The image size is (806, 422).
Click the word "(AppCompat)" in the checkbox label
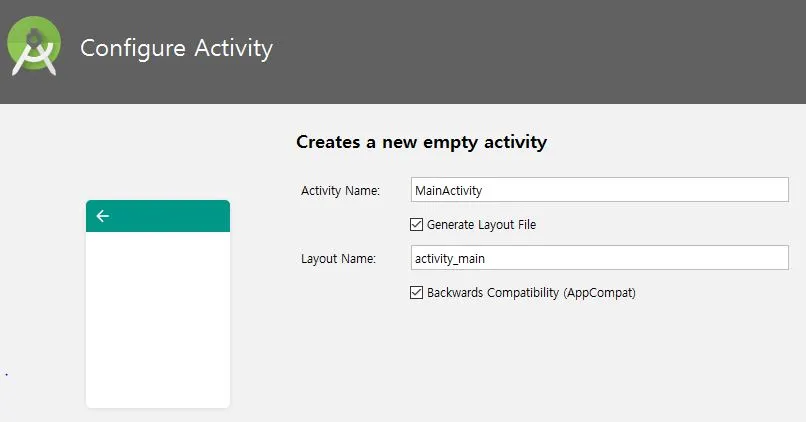(x=599, y=293)
